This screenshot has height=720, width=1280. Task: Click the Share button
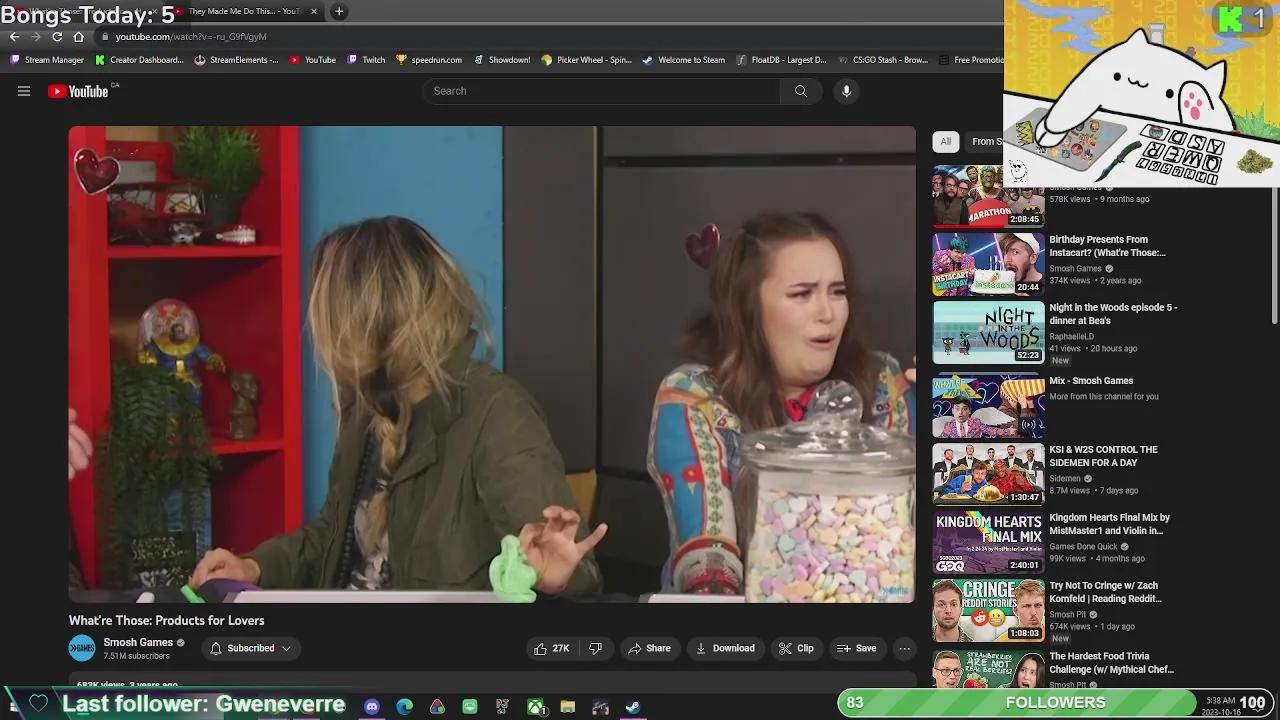tap(649, 648)
